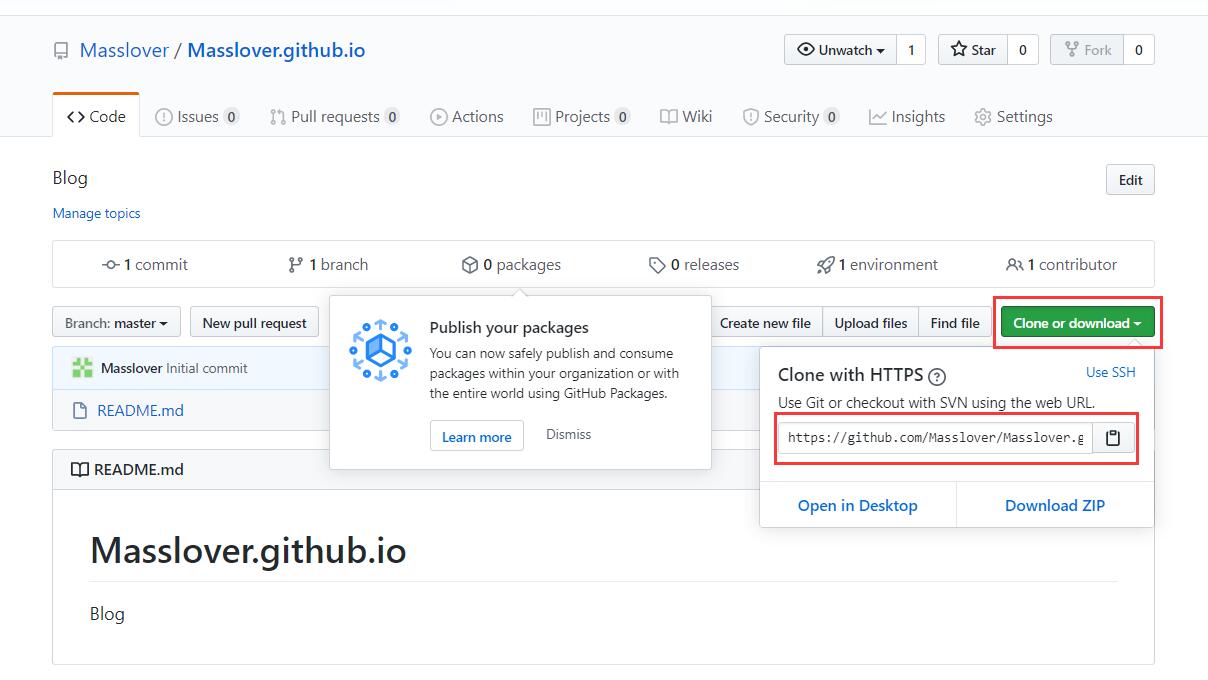Click Download ZIP
The height and width of the screenshot is (680, 1208).
pos(1055,505)
